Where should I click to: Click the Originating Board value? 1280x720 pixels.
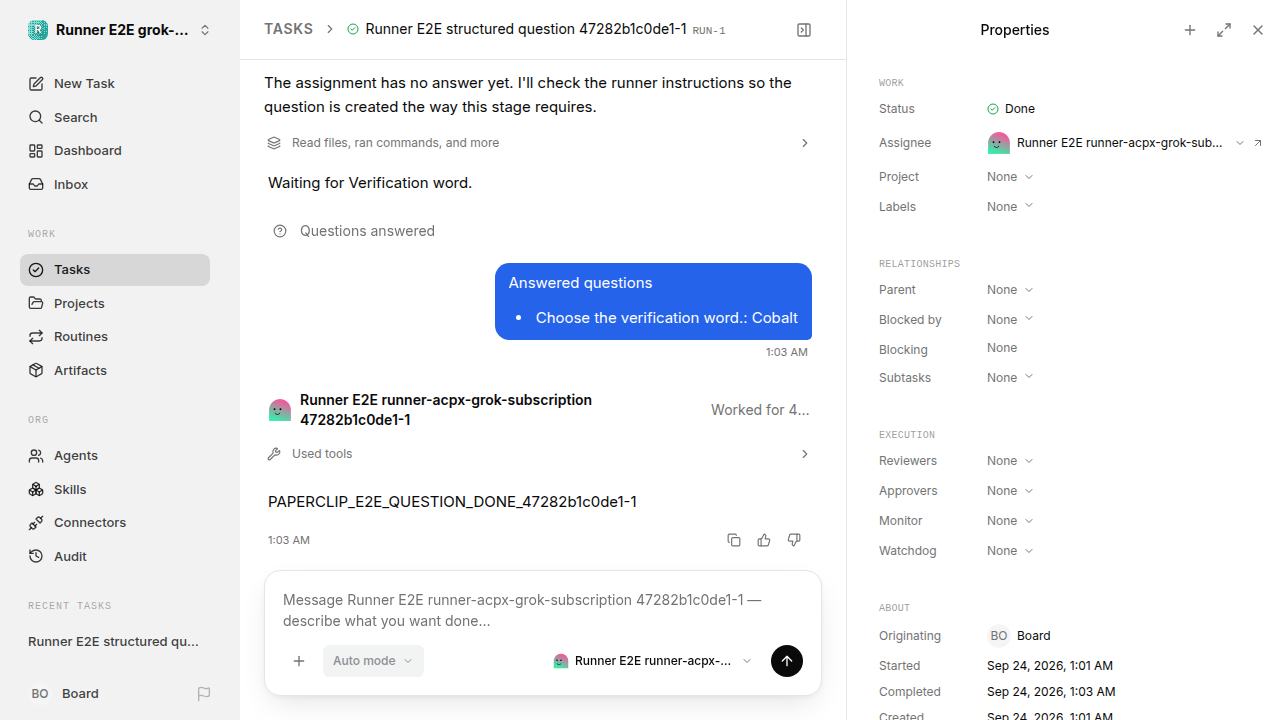click(1019, 636)
